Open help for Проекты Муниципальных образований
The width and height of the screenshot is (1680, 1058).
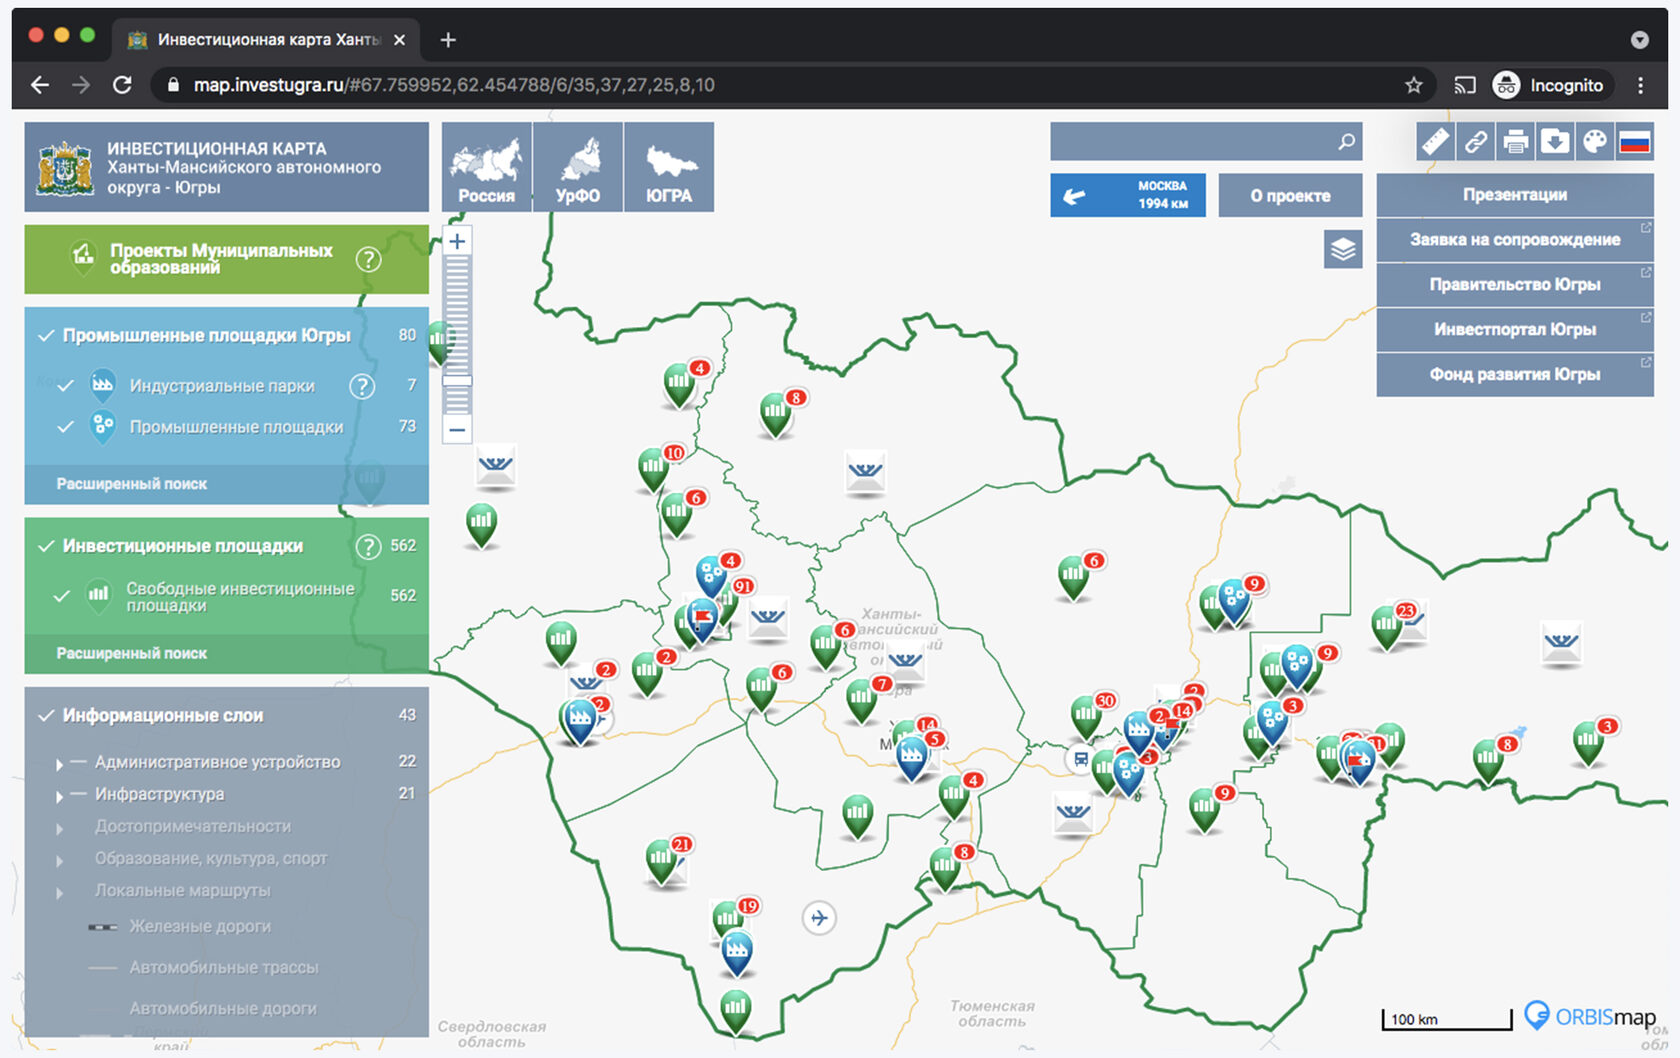click(369, 260)
